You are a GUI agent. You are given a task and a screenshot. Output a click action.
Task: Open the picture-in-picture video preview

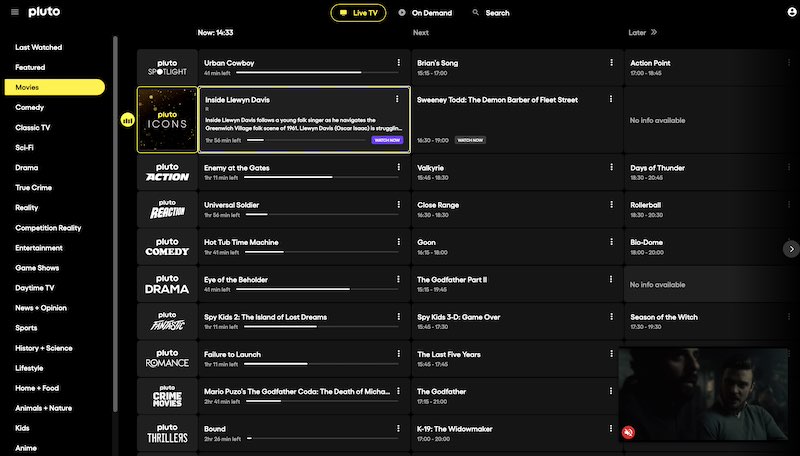click(x=703, y=394)
